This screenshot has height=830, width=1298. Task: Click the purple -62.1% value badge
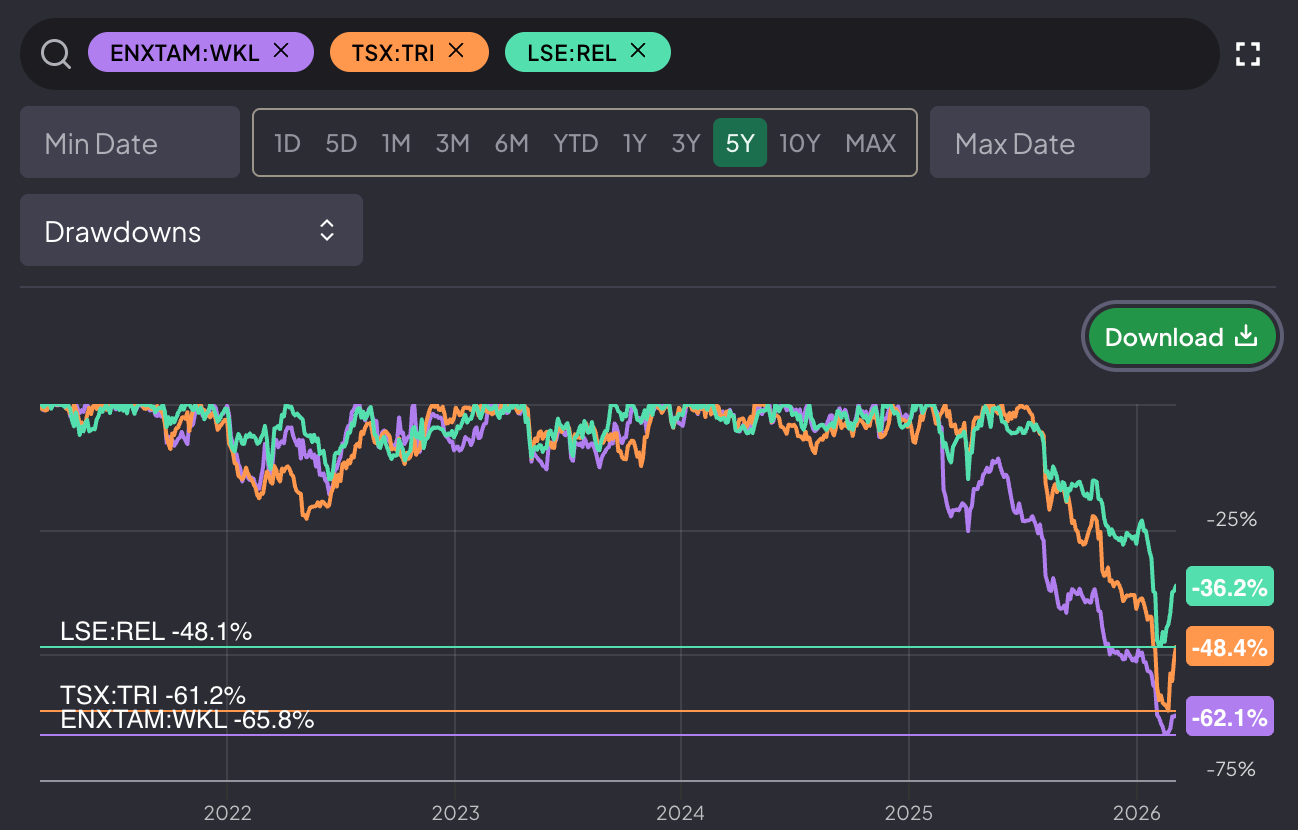[x=1229, y=716]
